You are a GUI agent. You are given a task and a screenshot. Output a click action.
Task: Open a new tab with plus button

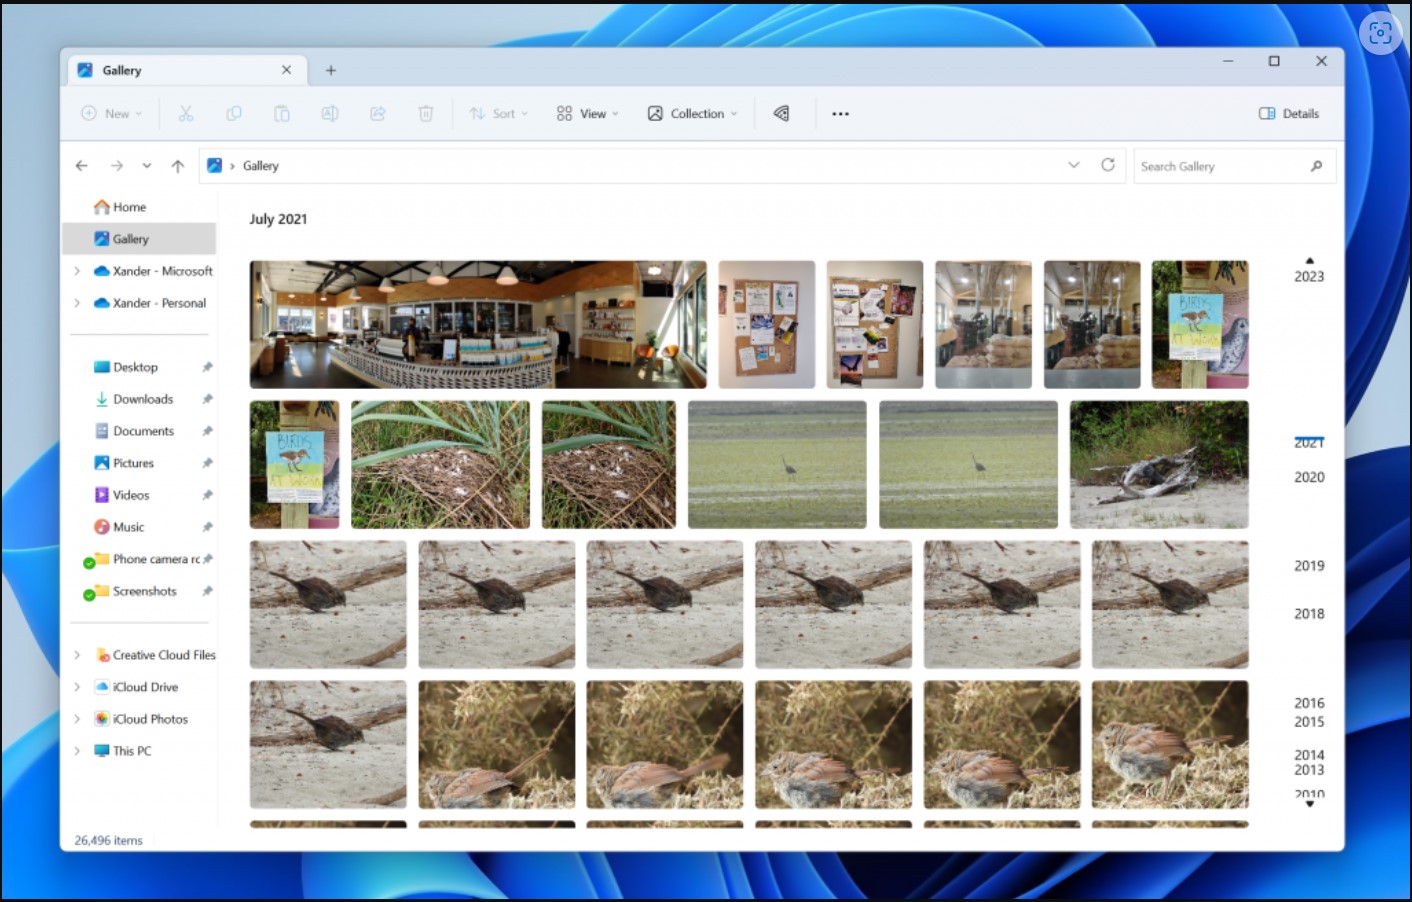(331, 70)
